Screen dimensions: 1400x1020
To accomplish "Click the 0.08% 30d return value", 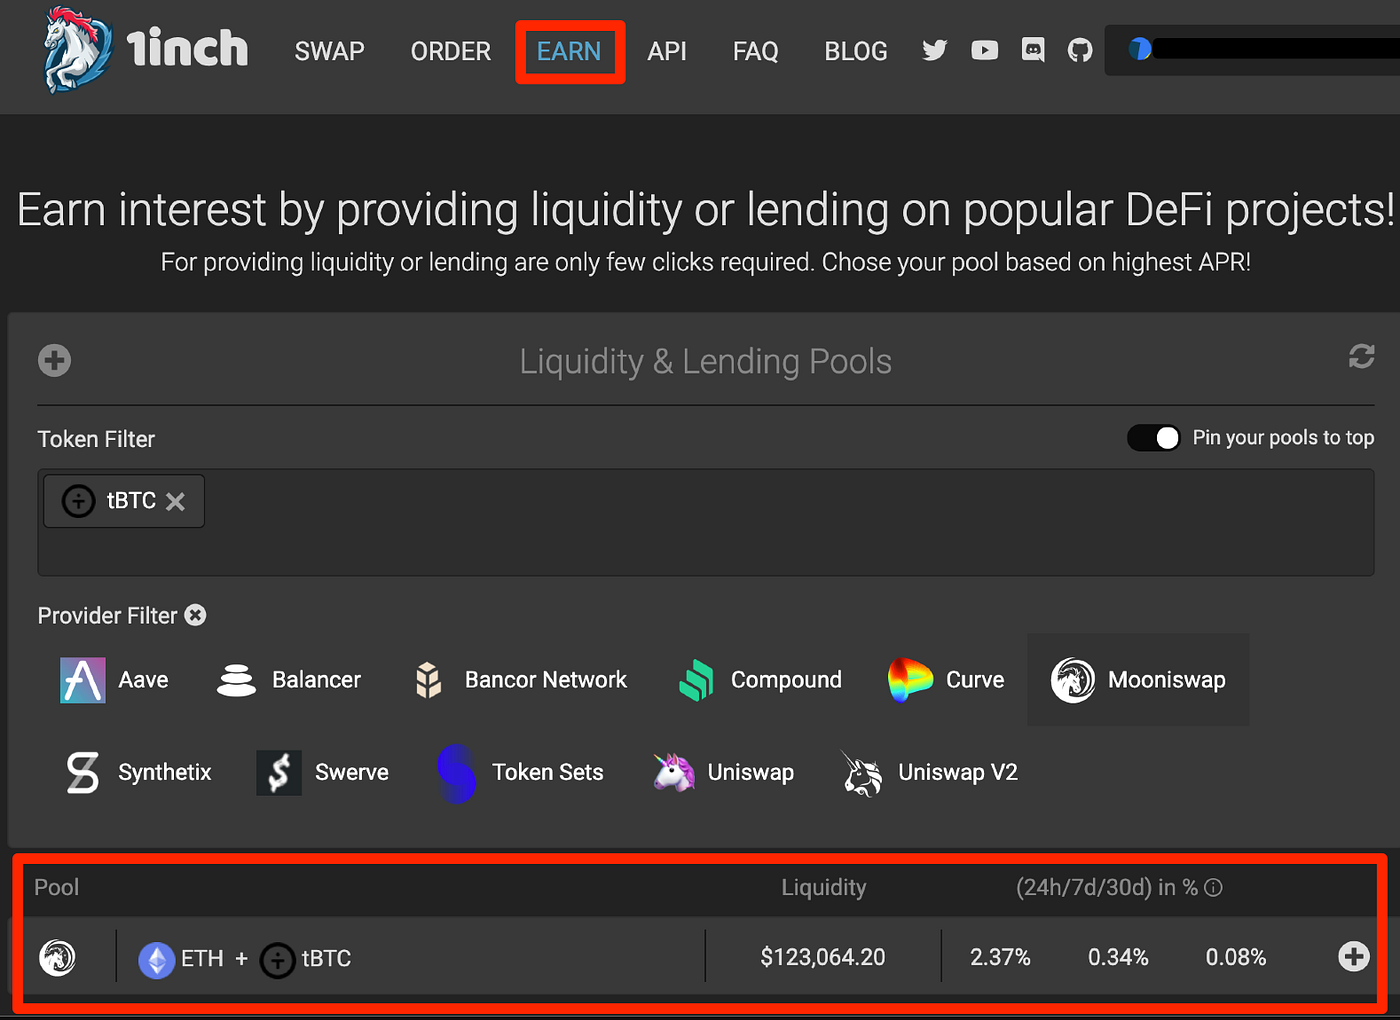I will click(x=1236, y=957).
